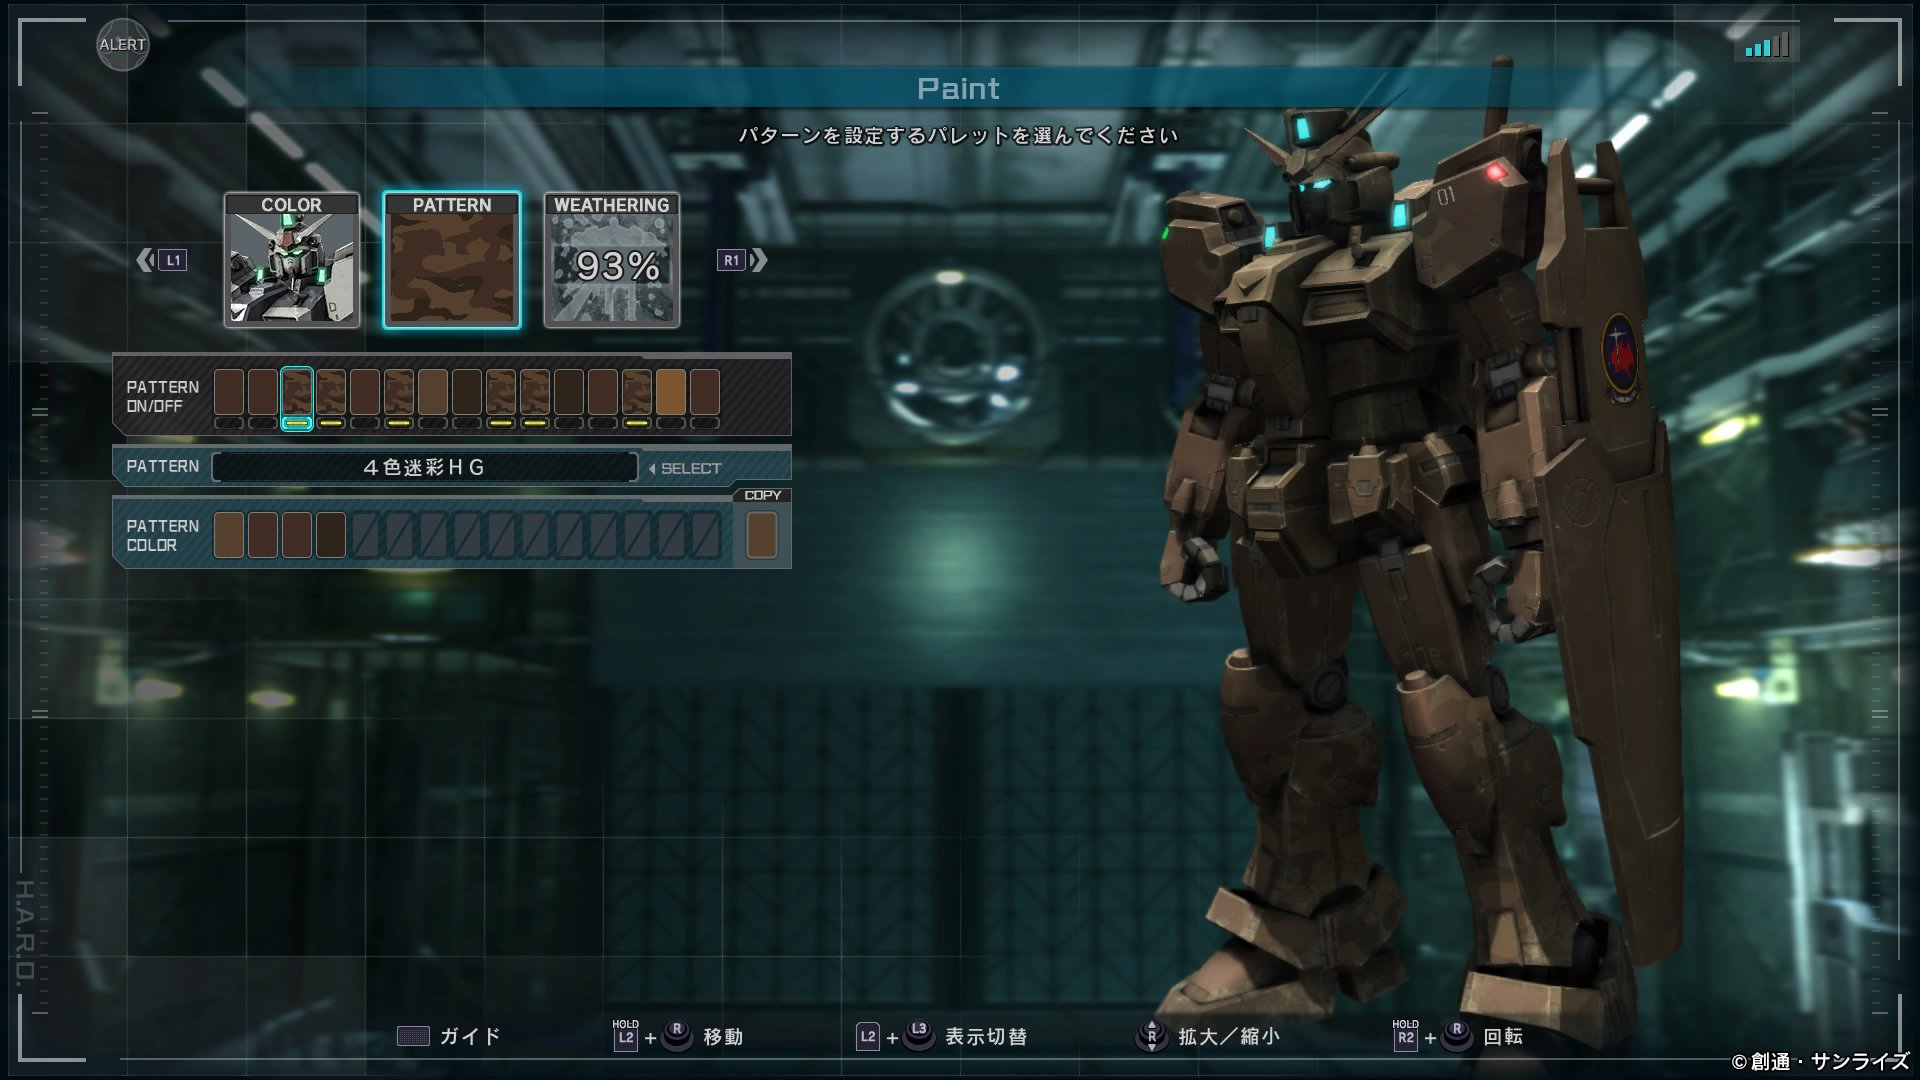Toggle the highlighted third camo palette slot
Screen dimensions: 1920x1080
[x=297, y=398]
